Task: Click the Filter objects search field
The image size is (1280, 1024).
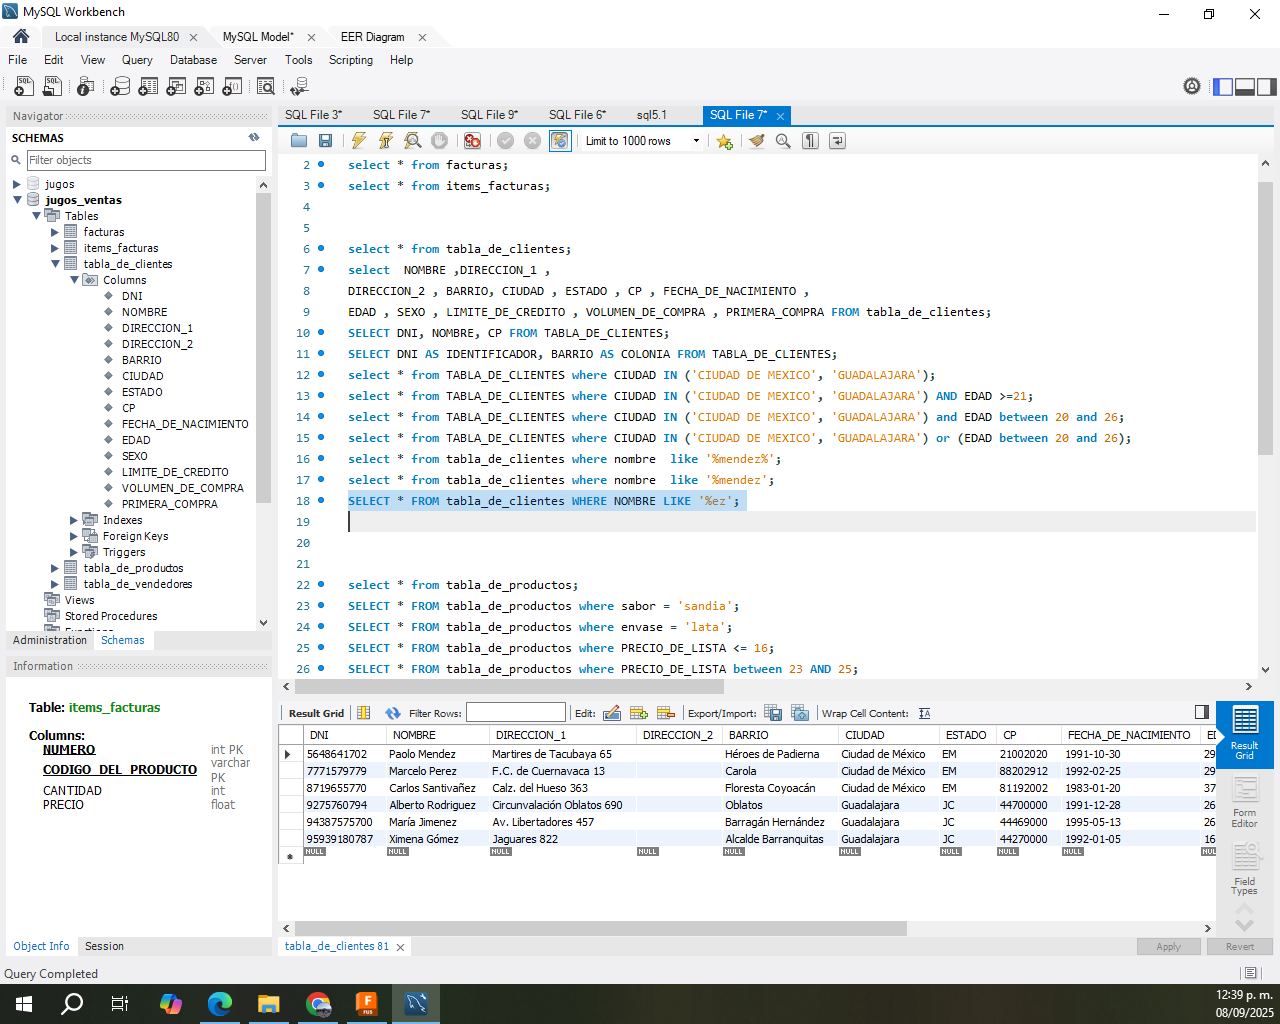Action: 146,160
